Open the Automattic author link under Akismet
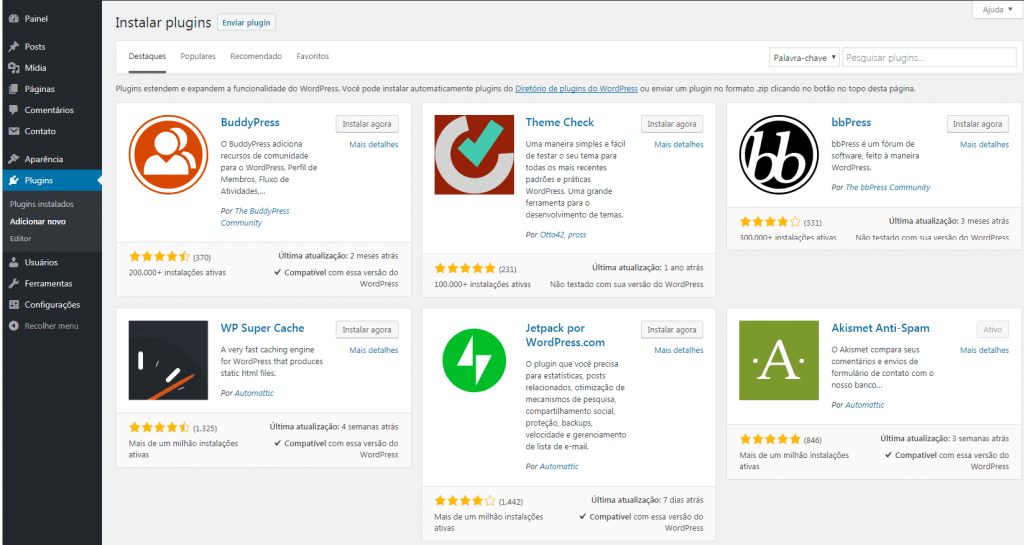1024x545 pixels. 865,405
